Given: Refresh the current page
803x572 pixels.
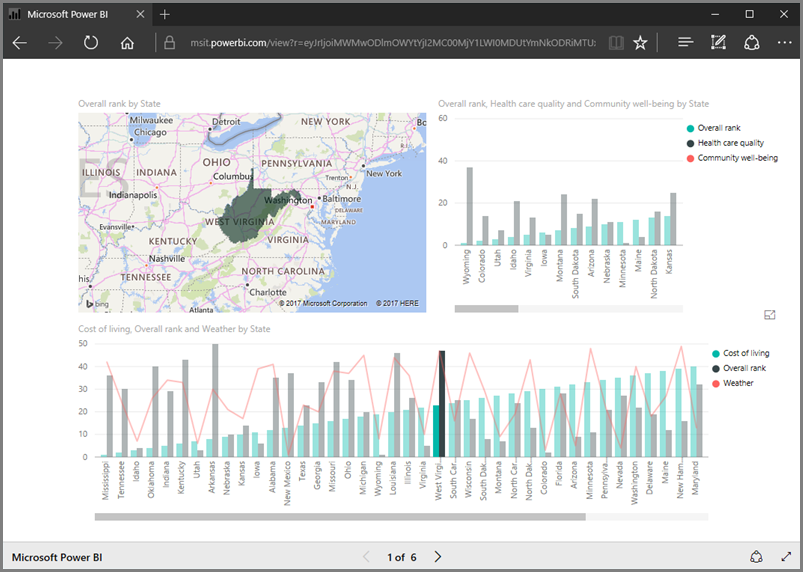Looking at the screenshot, I should pos(91,43).
